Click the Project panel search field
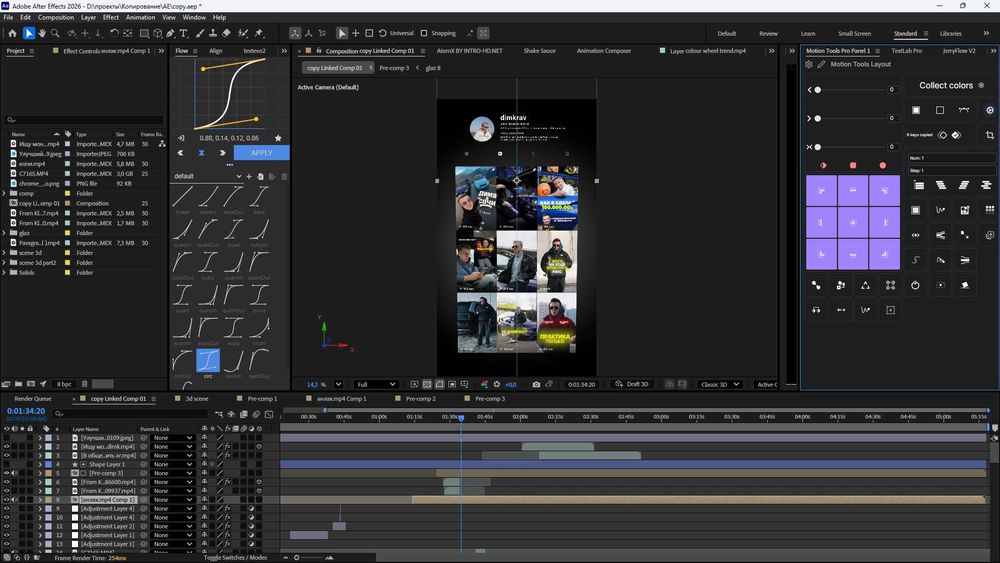 pyautogui.click(x=84, y=120)
